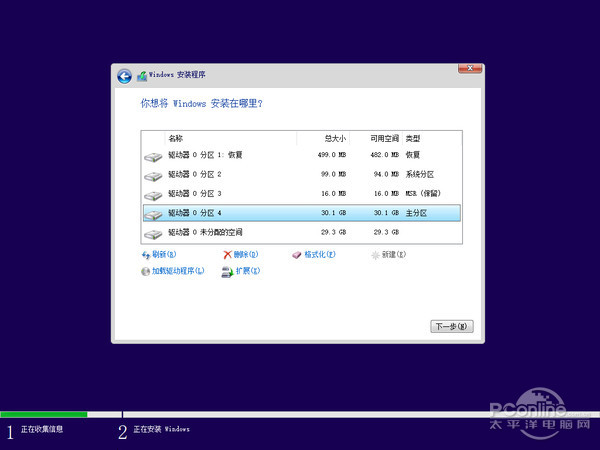The height and width of the screenshot is (450, 600).
Task: Click drive icon of 驱动器 0 分区 1 恢复
Action: tap(153, 157)
